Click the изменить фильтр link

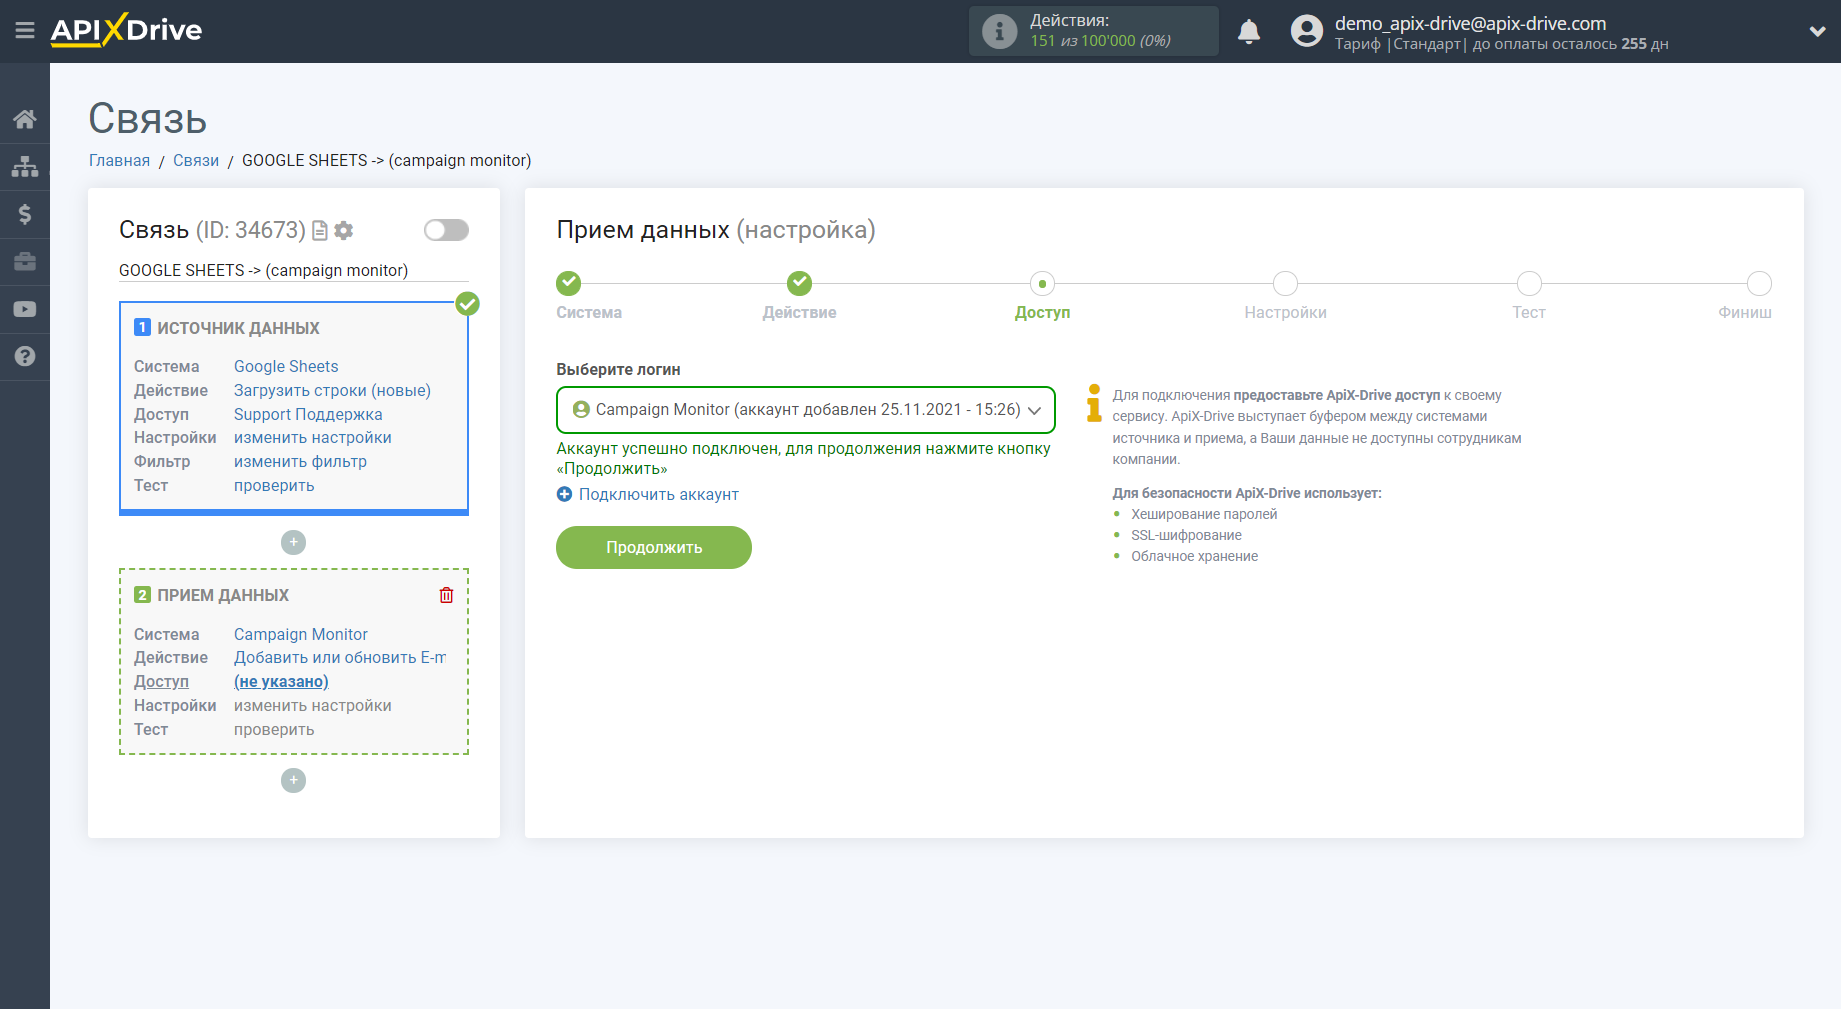point(300,461)
